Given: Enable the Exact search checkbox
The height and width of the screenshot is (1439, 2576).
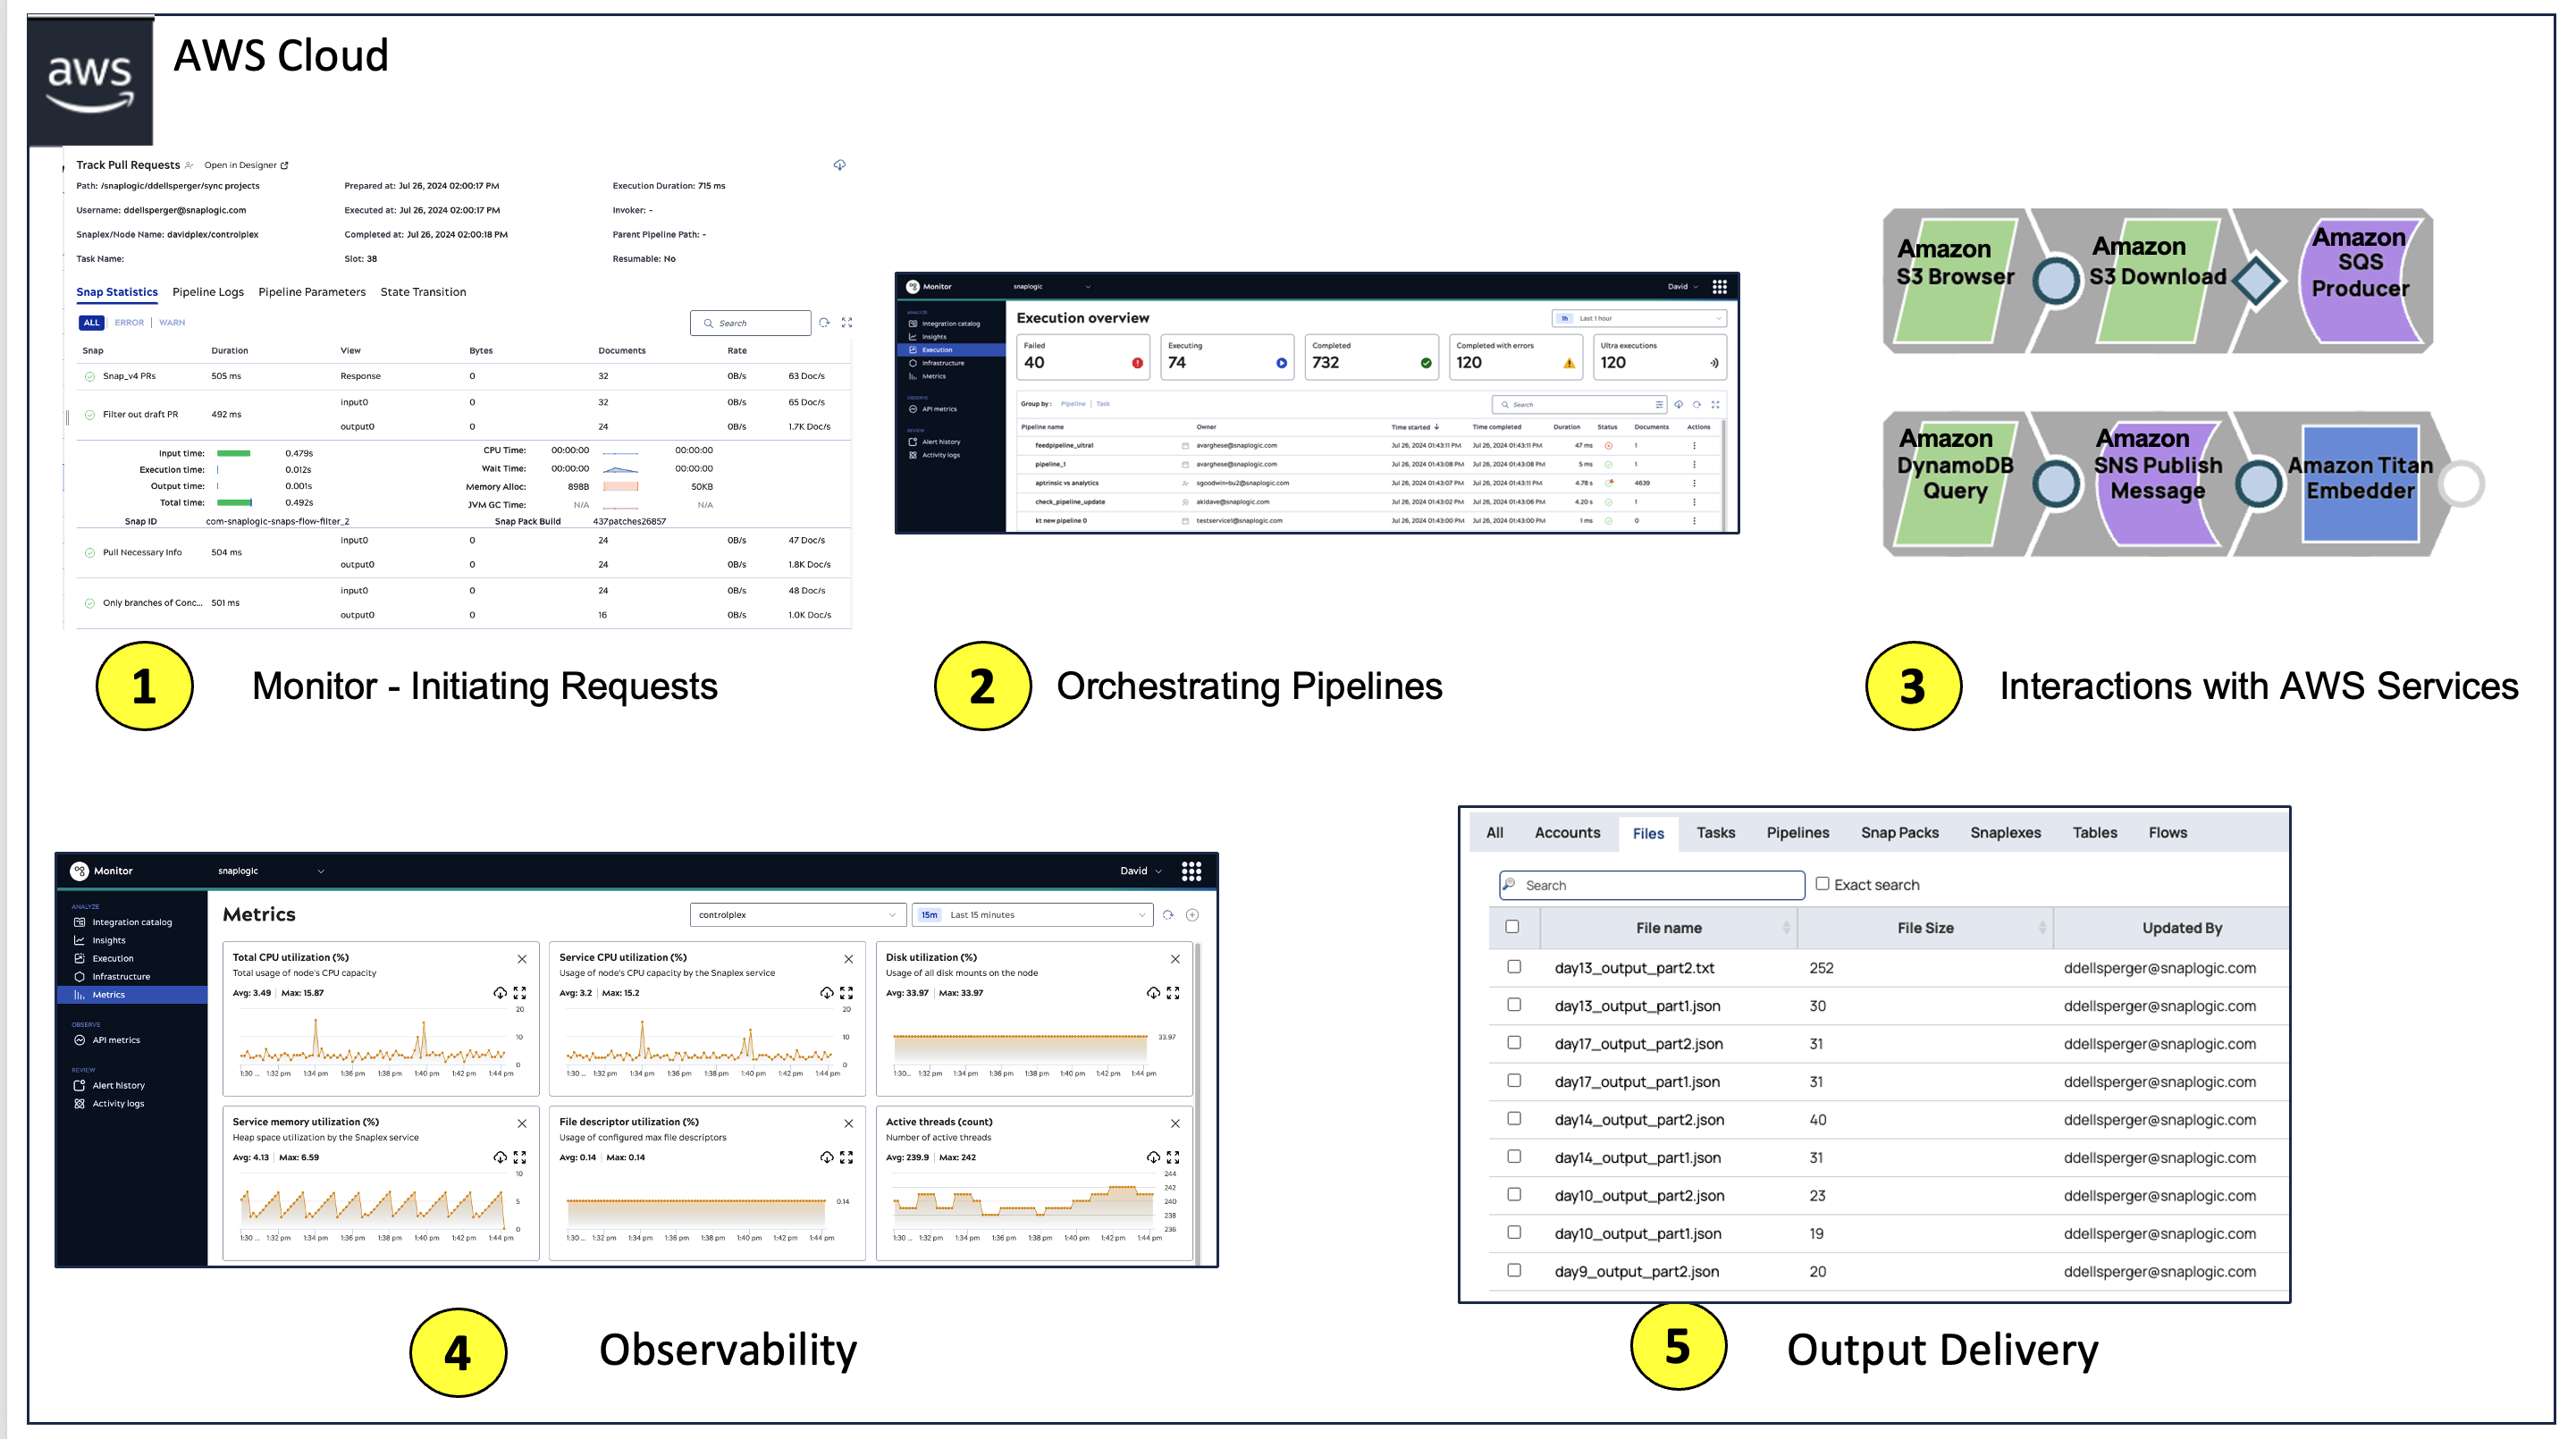Looking at the screenshot, I should click(x=1822, y=884).
